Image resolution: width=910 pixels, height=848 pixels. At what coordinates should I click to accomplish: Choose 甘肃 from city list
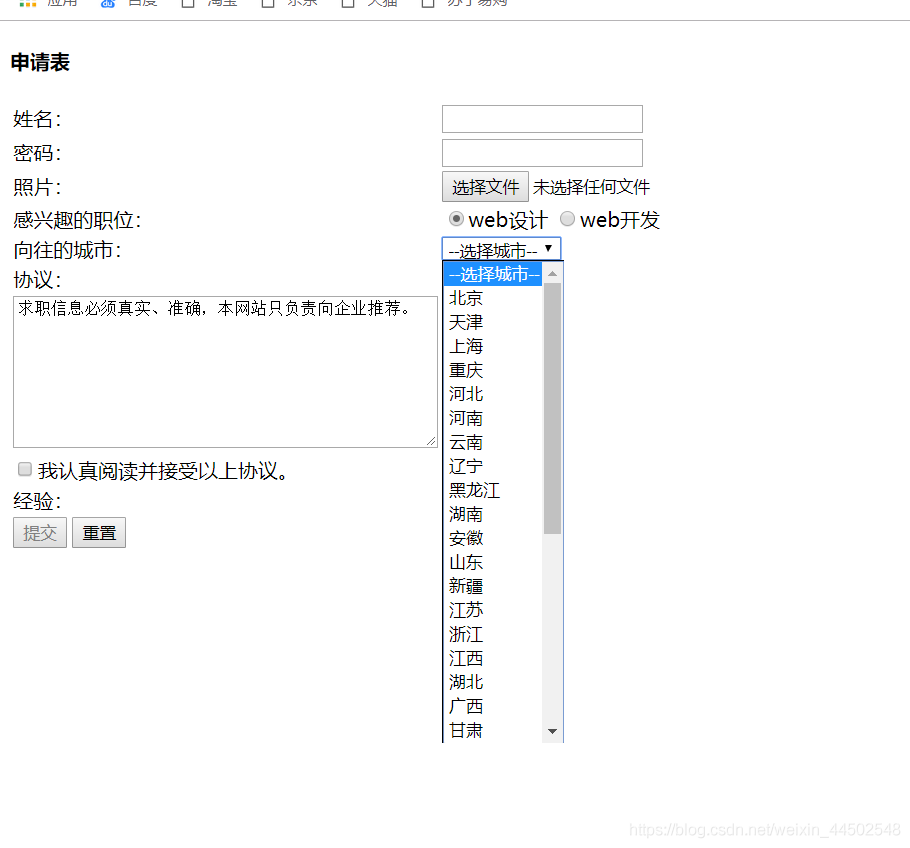pyautogui.click(x=493, y=730)
